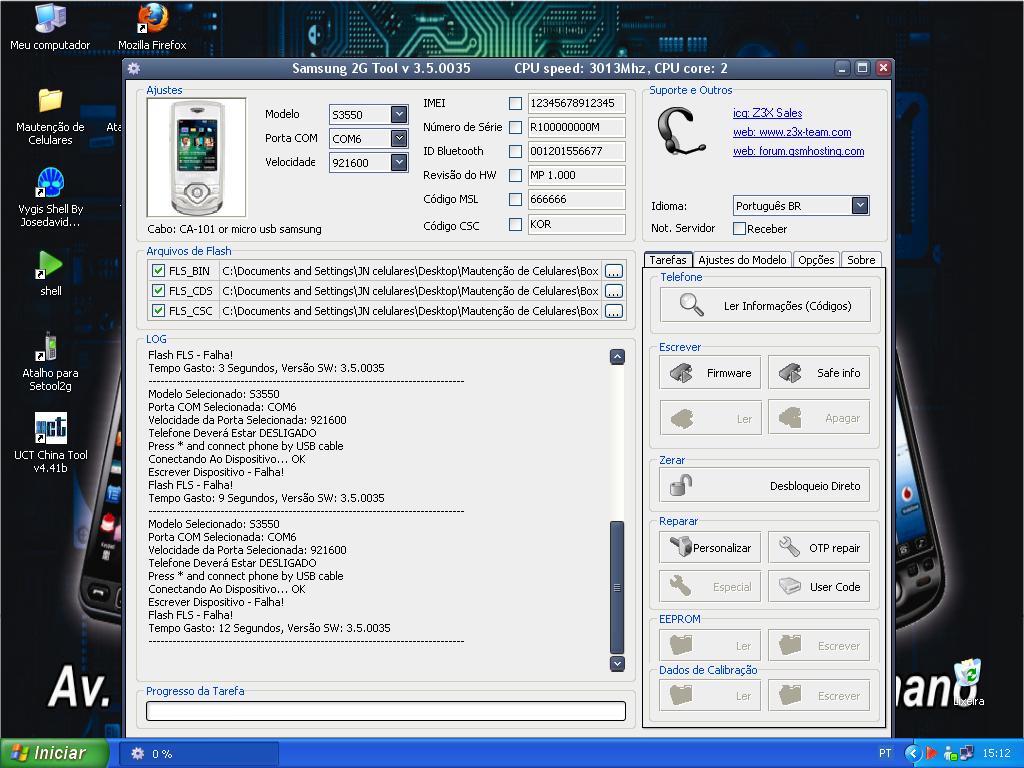
Task: Open the Modelo dropdown
Action: tap(399, 114)
